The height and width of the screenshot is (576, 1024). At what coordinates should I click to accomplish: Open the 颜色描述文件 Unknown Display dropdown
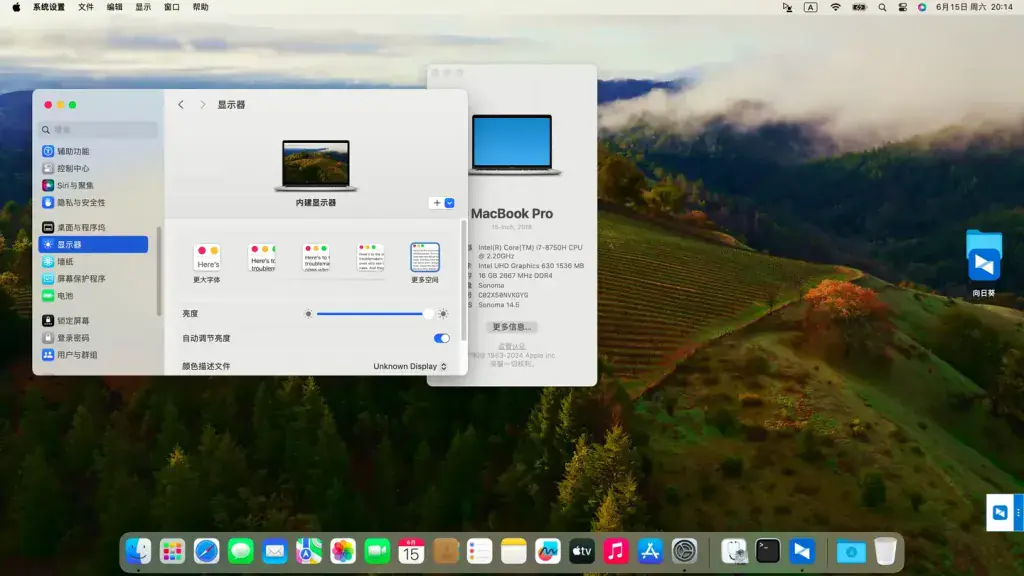[x=409, y=366]
